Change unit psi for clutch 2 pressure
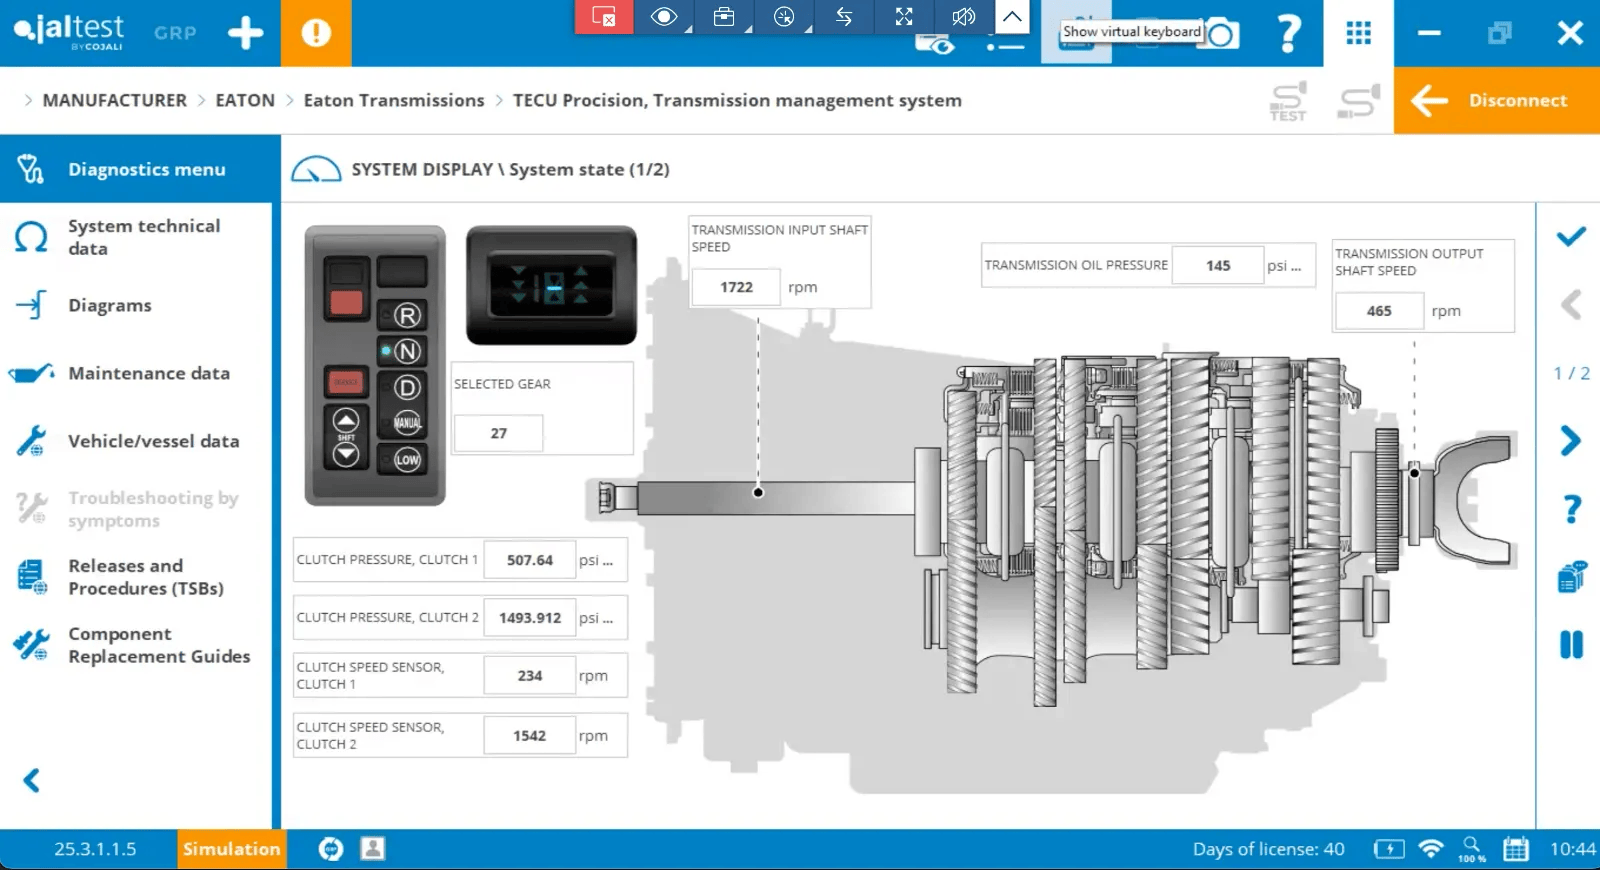The image size is (1600, 870). coord(596,618)
